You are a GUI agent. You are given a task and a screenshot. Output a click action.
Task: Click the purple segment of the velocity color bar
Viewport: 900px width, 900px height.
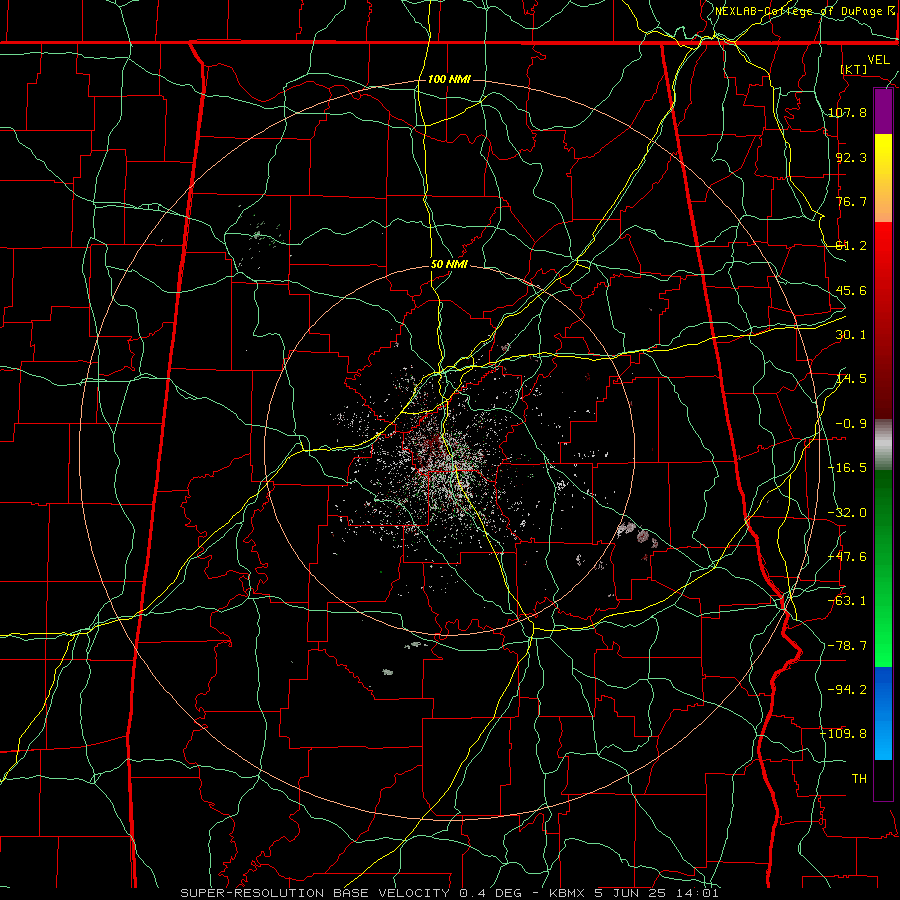click(x=883, y=112)
